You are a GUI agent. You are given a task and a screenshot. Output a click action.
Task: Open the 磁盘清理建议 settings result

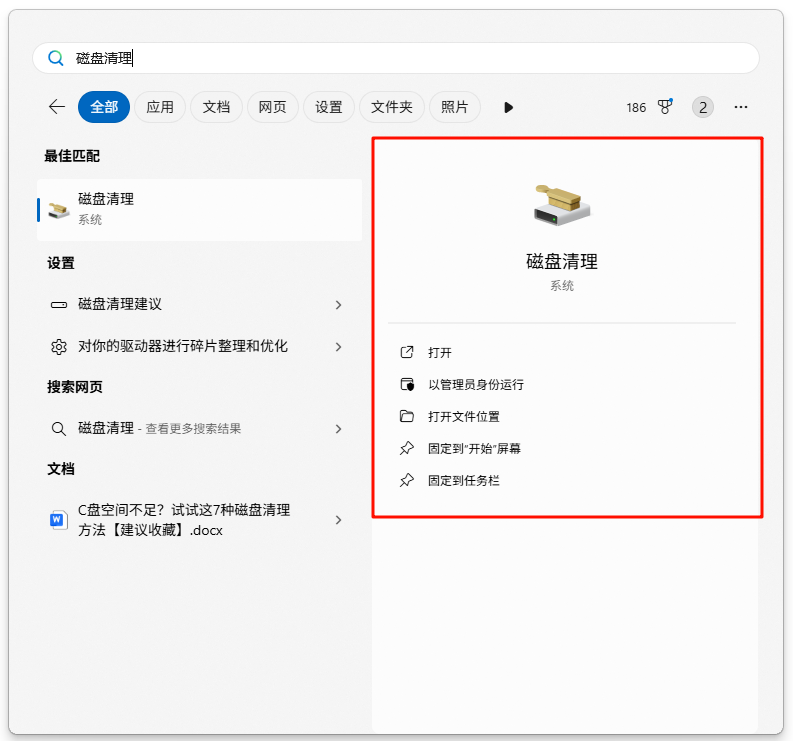tap(200, 304)
